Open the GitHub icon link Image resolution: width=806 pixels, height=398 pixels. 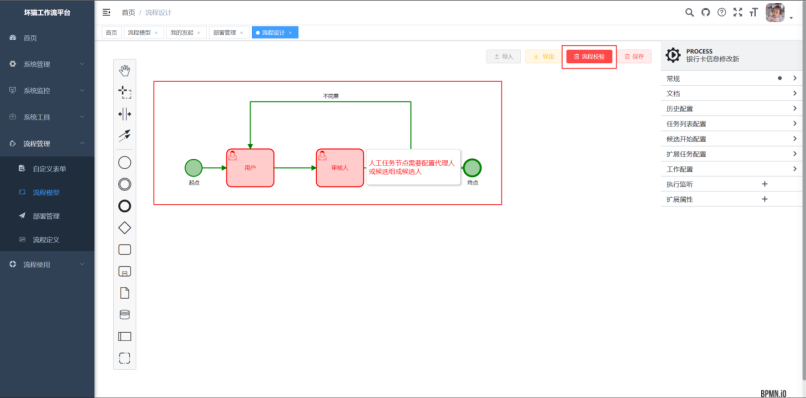705,13
